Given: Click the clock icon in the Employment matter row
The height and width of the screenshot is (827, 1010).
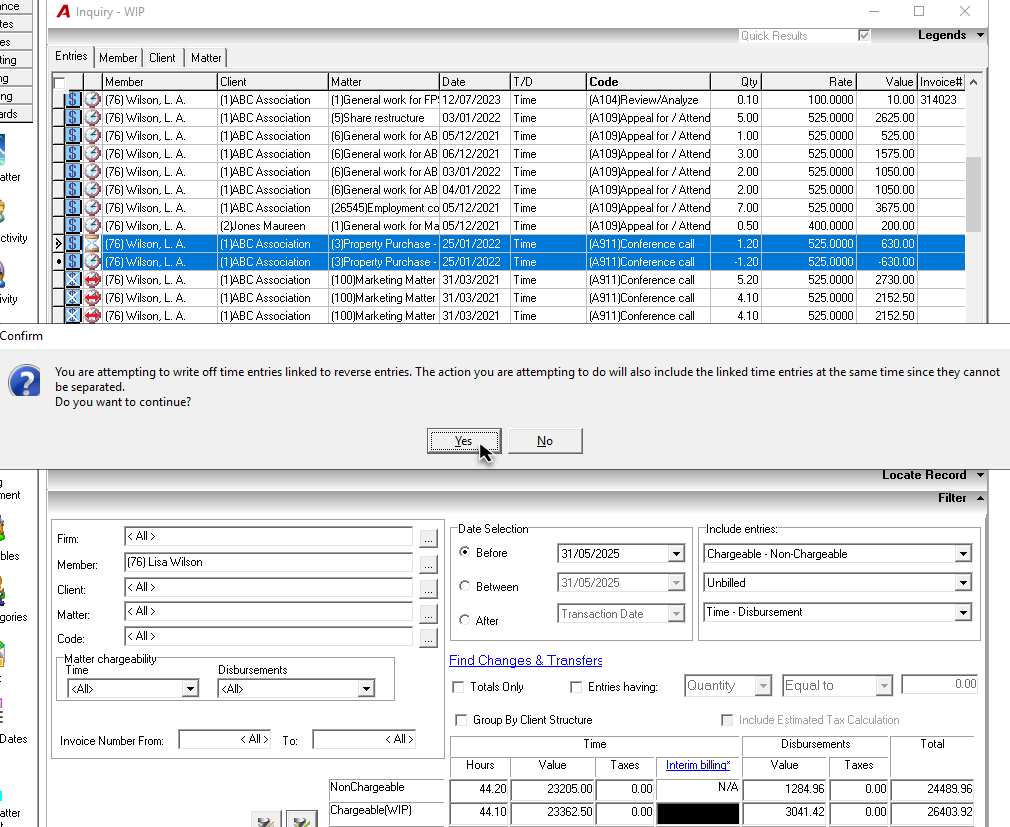Looking at the screenshot, I should tap(93, 208).
